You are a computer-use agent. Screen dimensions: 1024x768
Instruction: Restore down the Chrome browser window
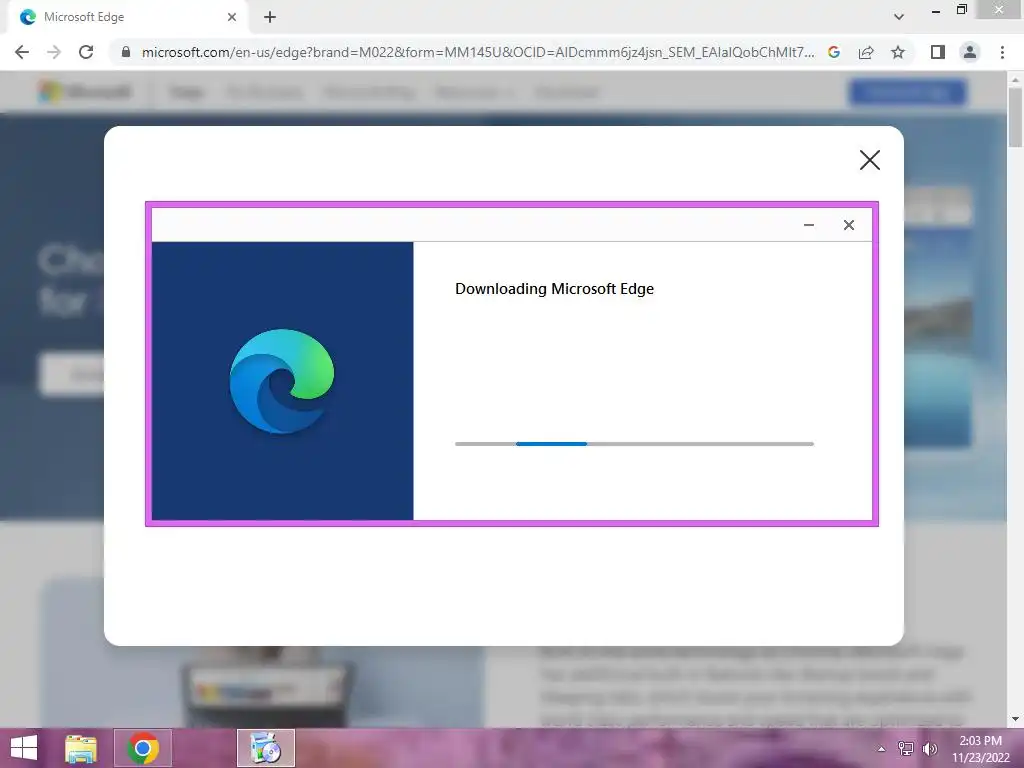[962, 10]
